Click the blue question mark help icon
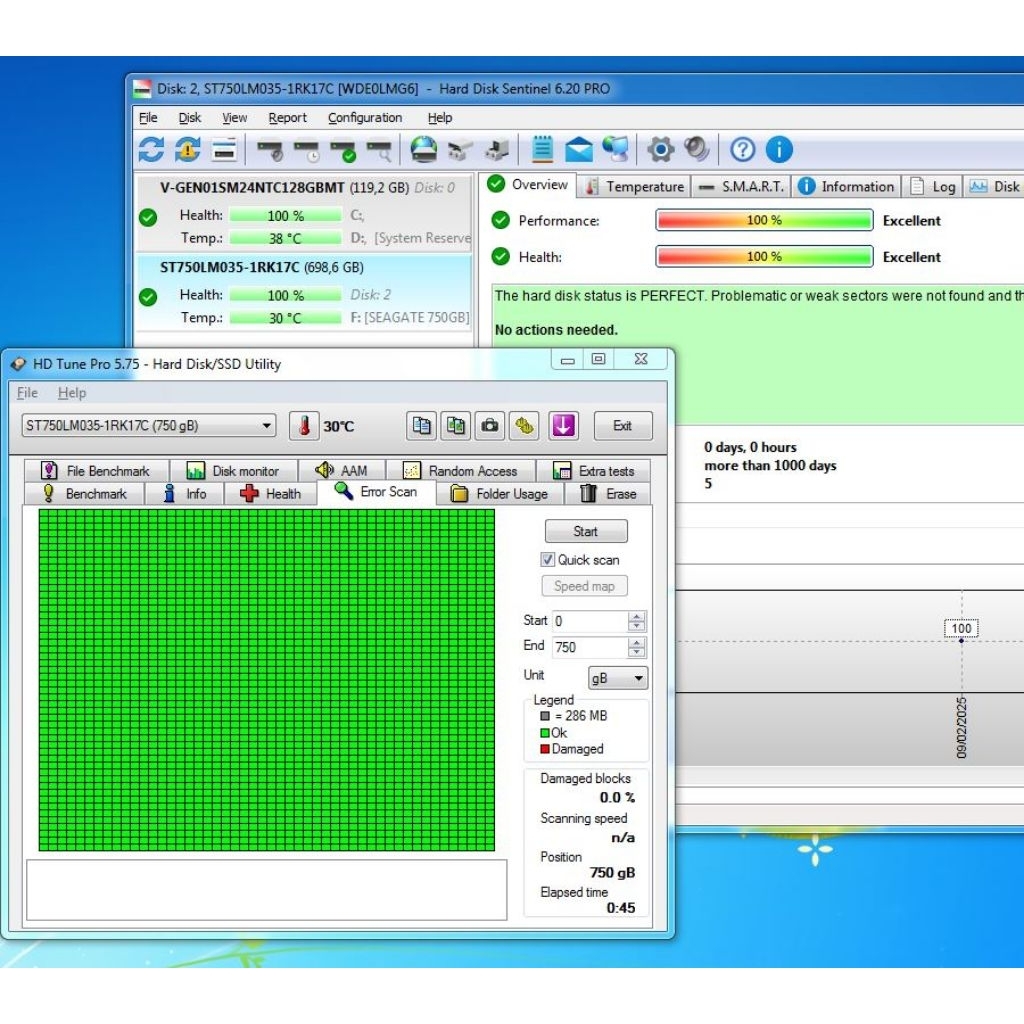Viewport: 1024px width, 1024px height. click(x=742, y=150)
